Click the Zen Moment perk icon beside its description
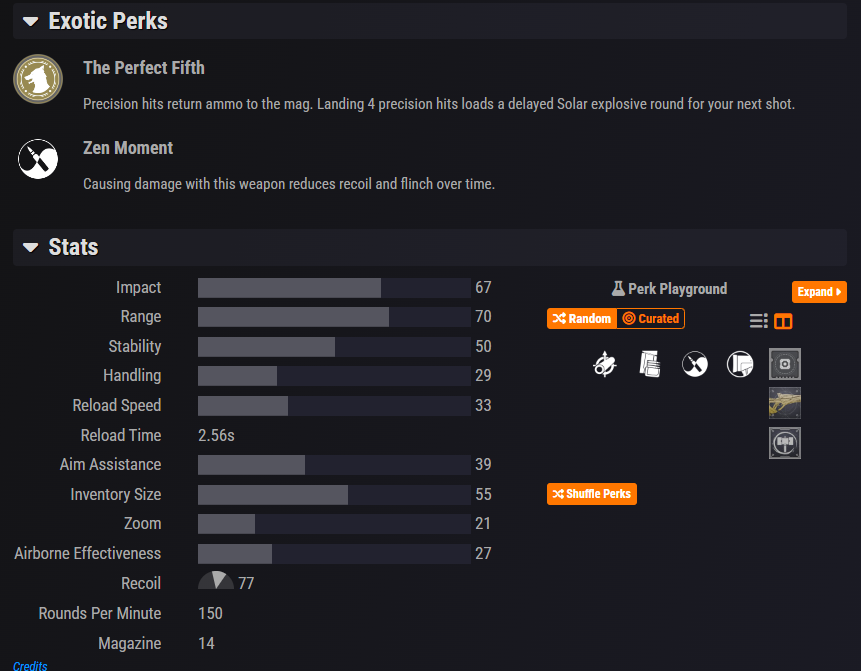Viewport: 861px width, 671px height. tap(38, 160)
